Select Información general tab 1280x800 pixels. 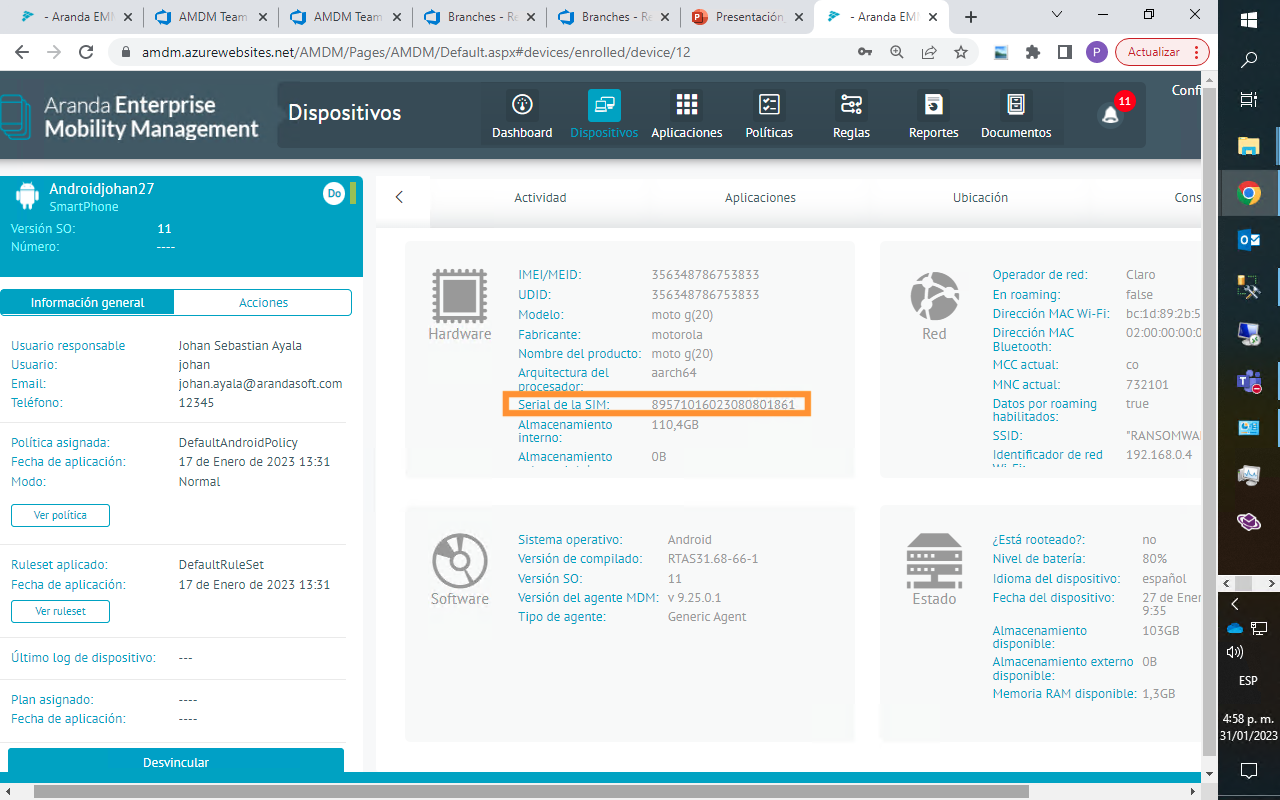point(87,302)
